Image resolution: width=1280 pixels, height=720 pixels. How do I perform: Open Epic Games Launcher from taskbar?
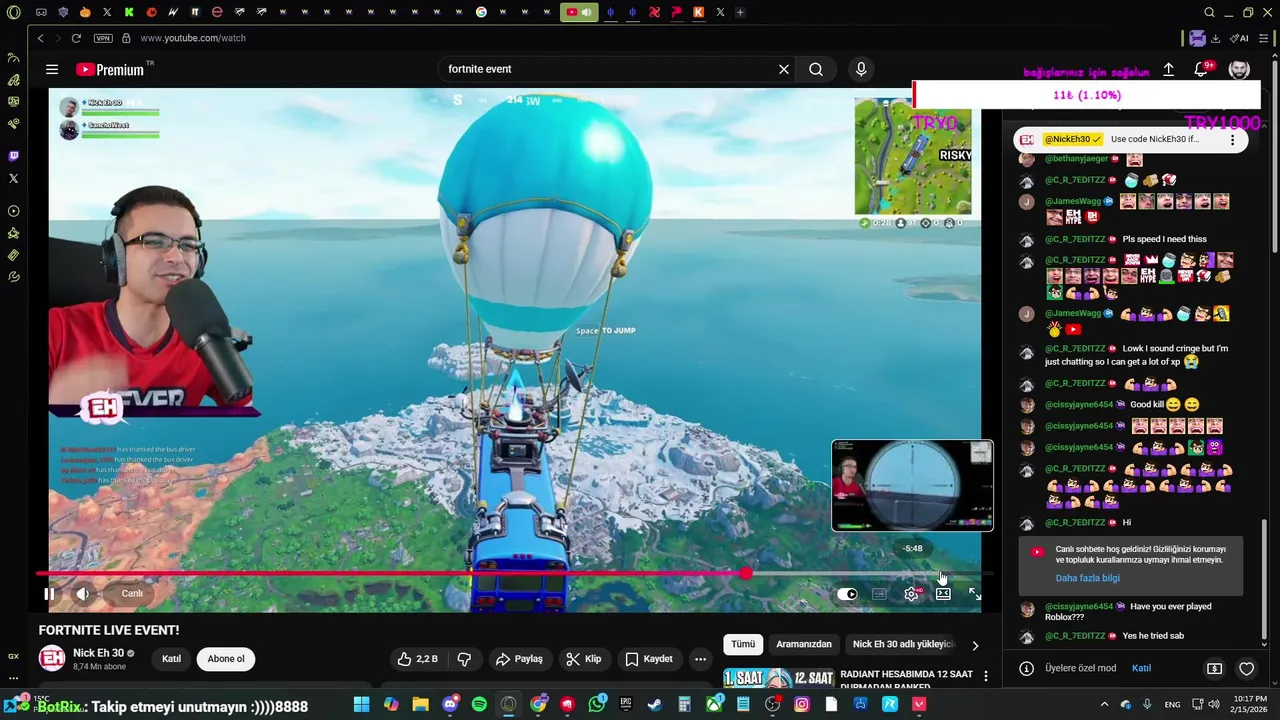pyautogui.click(x=625, y=704)
